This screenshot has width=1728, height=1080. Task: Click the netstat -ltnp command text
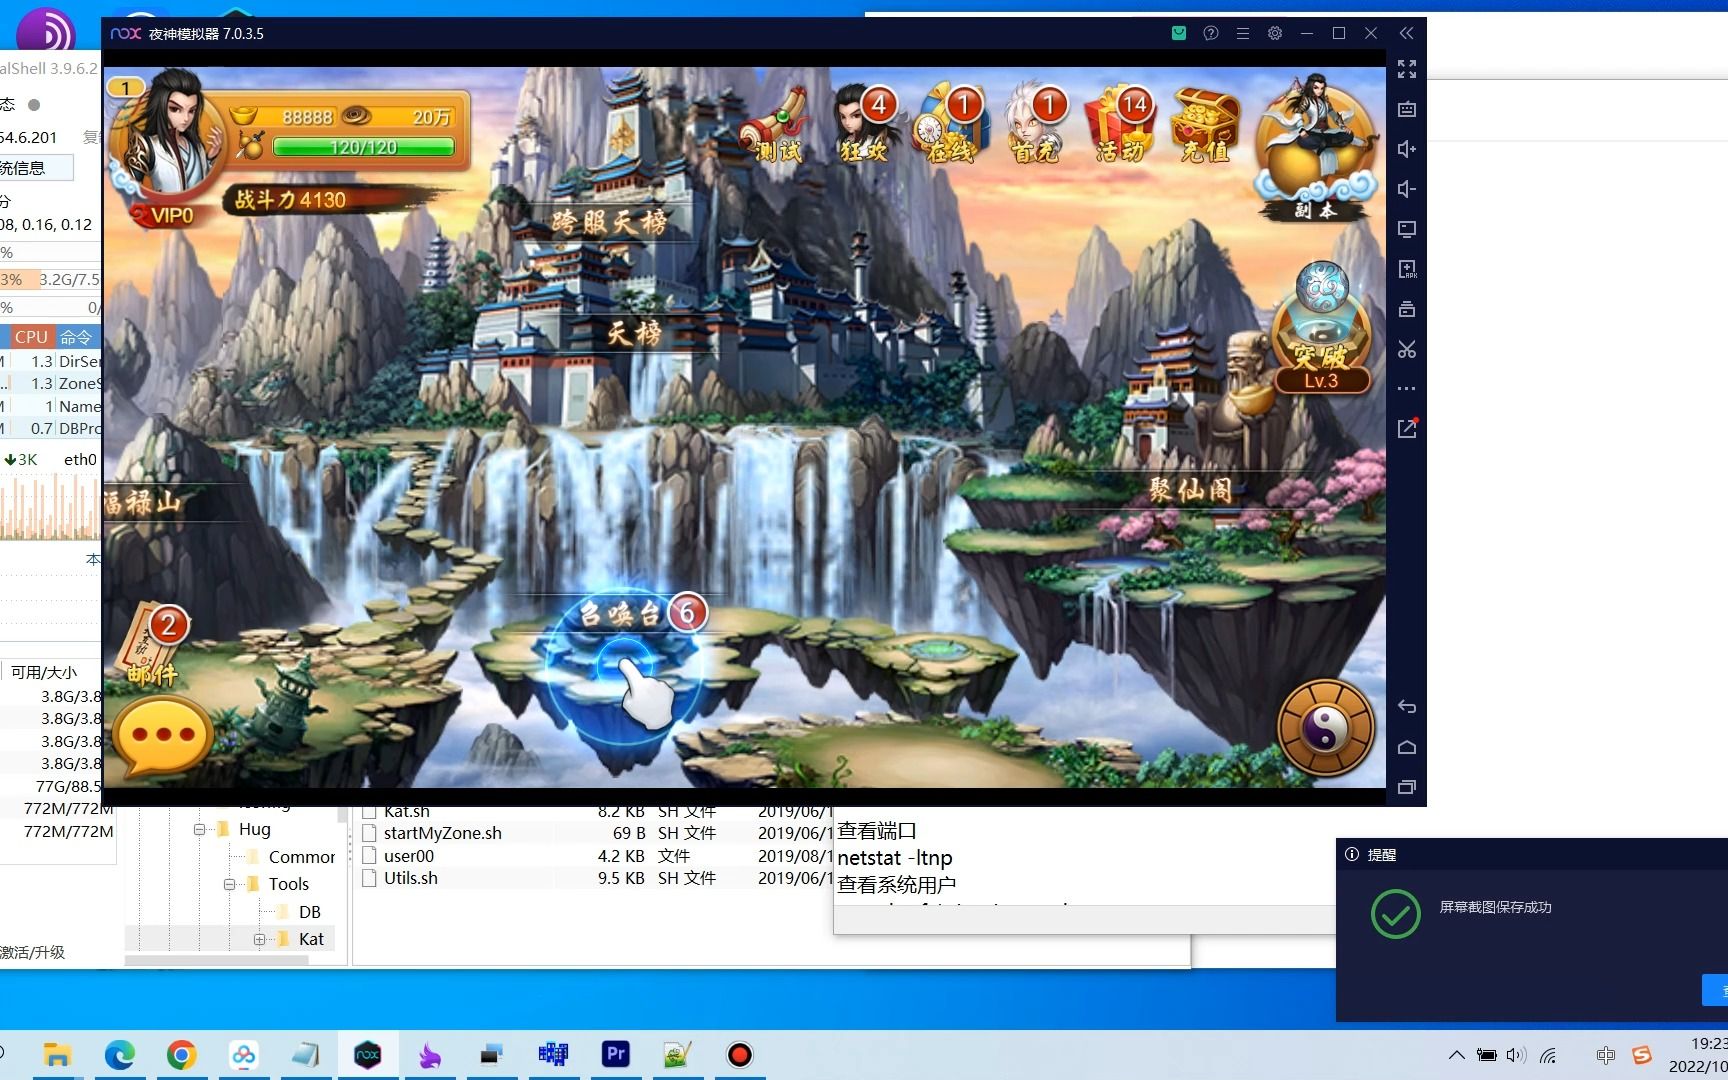(x=895, y=858)
